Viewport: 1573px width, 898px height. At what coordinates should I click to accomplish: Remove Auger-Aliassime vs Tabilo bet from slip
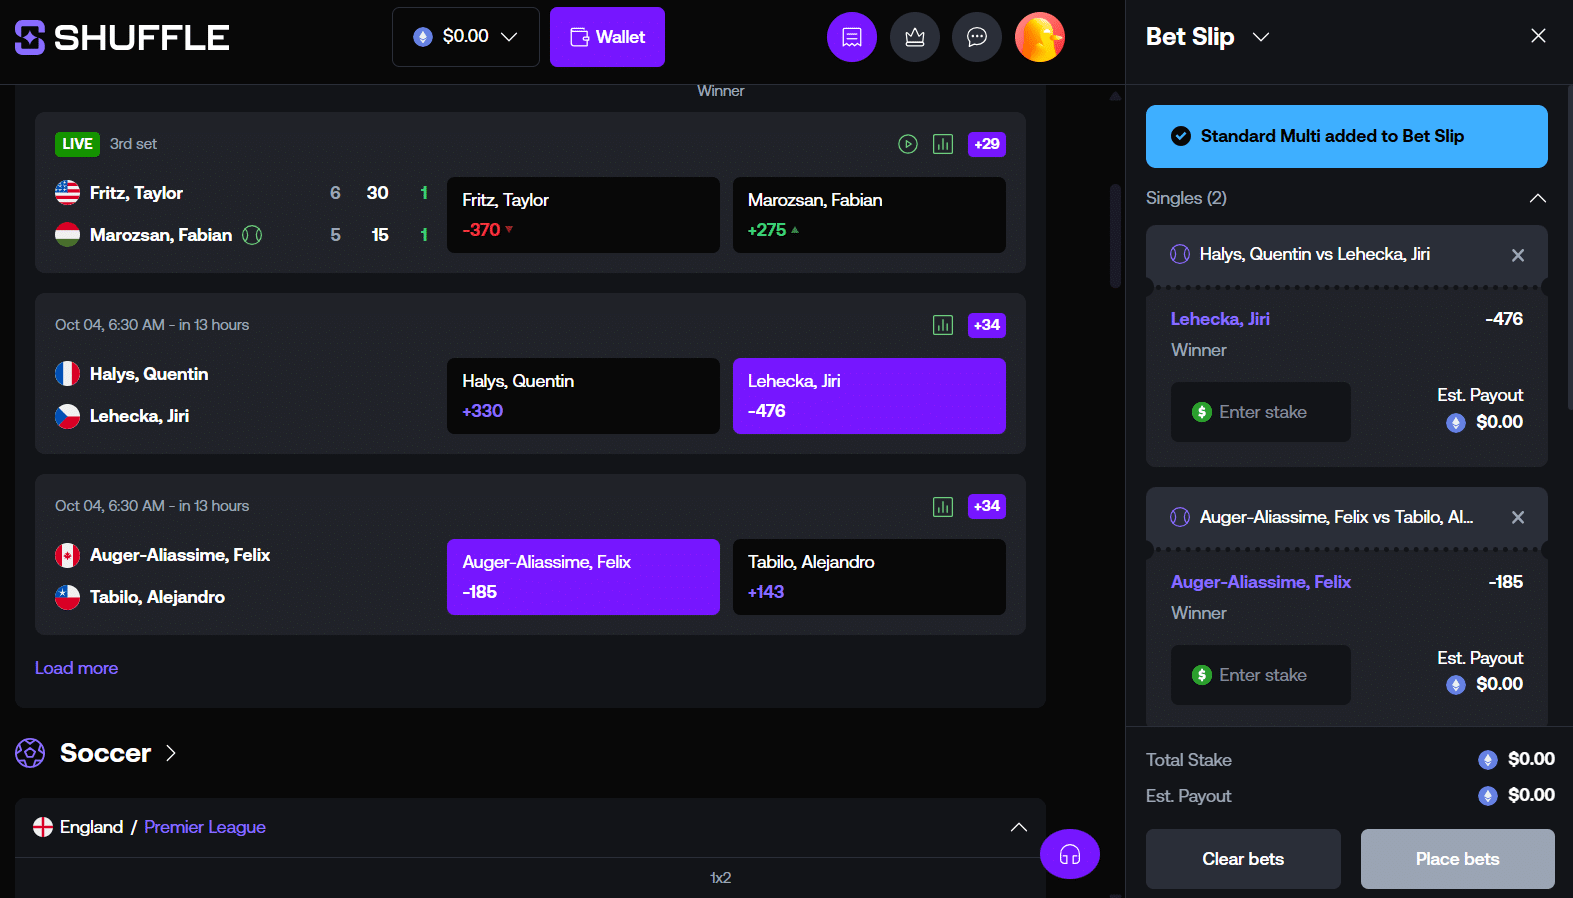(x=1518, y=517)
